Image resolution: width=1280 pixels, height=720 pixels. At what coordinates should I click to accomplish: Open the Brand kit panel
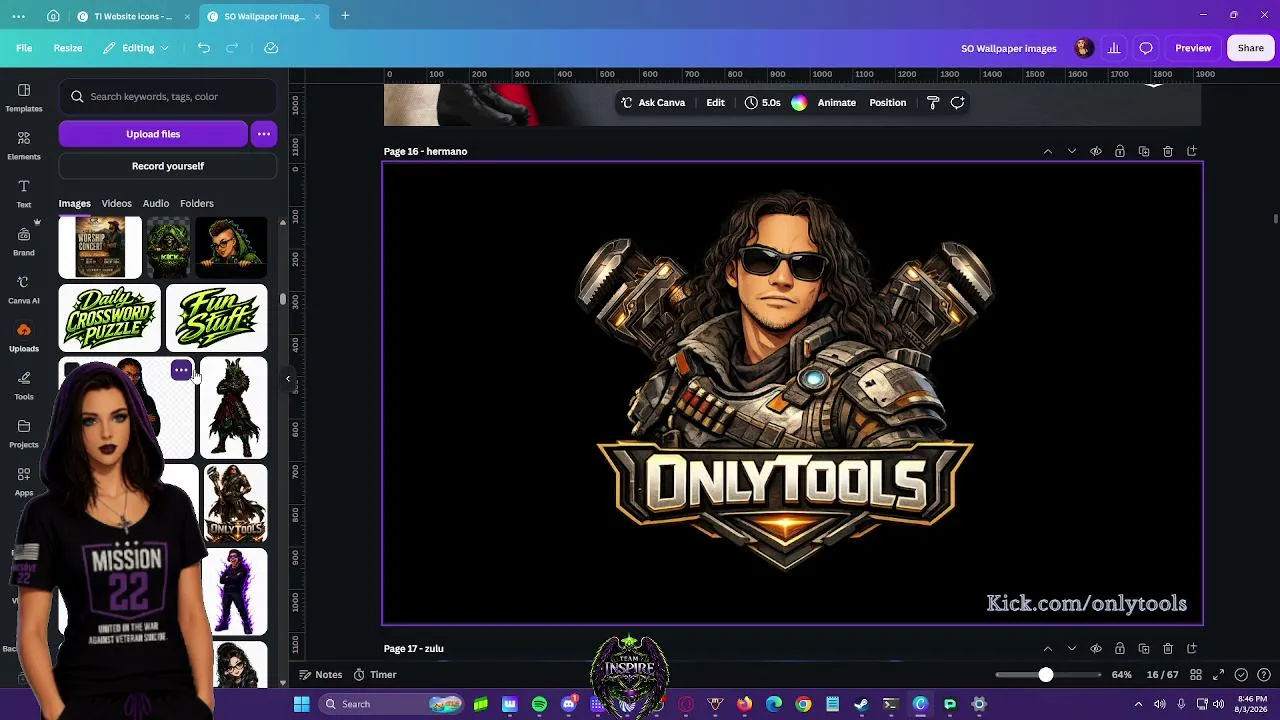tap(24, 241)
